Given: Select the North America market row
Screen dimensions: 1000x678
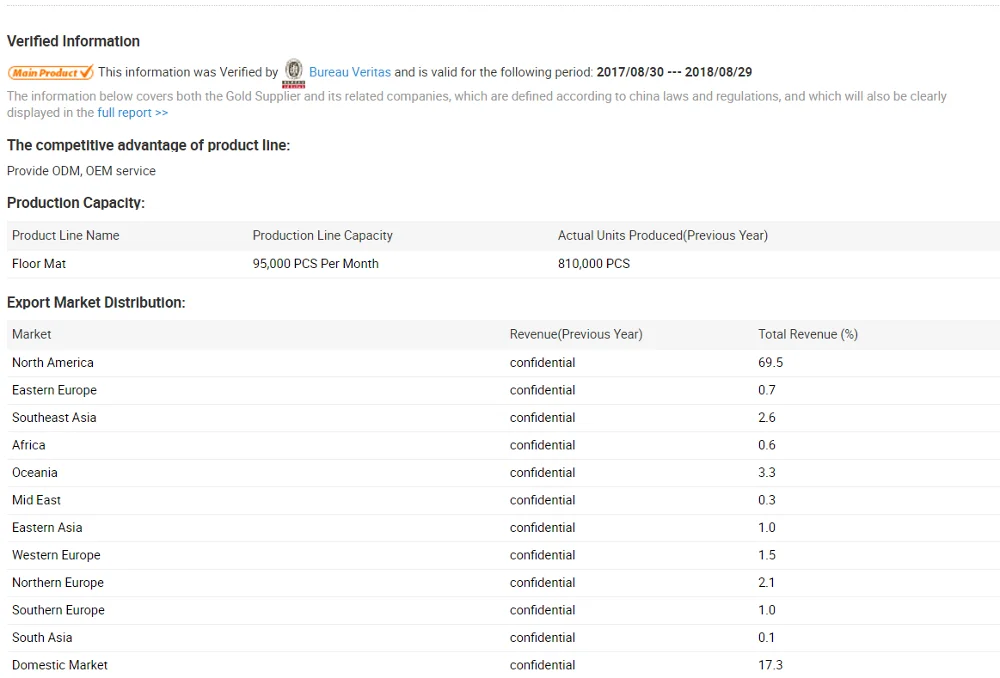Looking at the screenshot, I should [53, 363].
